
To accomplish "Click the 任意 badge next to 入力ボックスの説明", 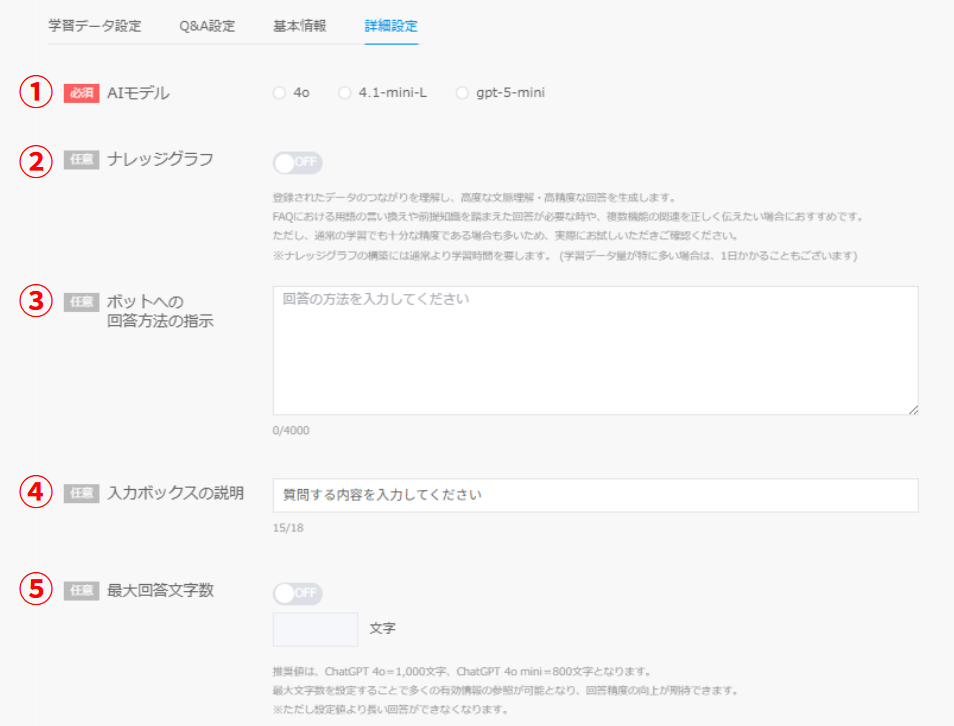I will coord(81,493).
